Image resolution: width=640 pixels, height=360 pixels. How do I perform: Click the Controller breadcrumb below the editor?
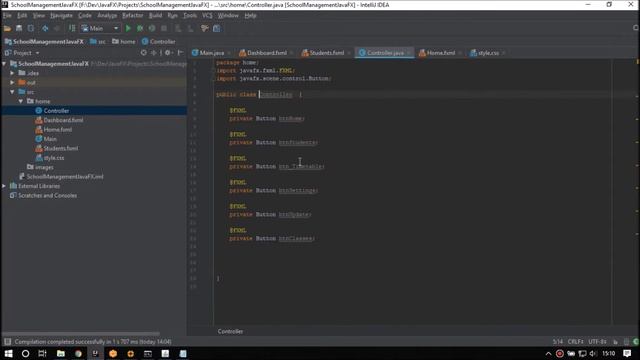230,331
